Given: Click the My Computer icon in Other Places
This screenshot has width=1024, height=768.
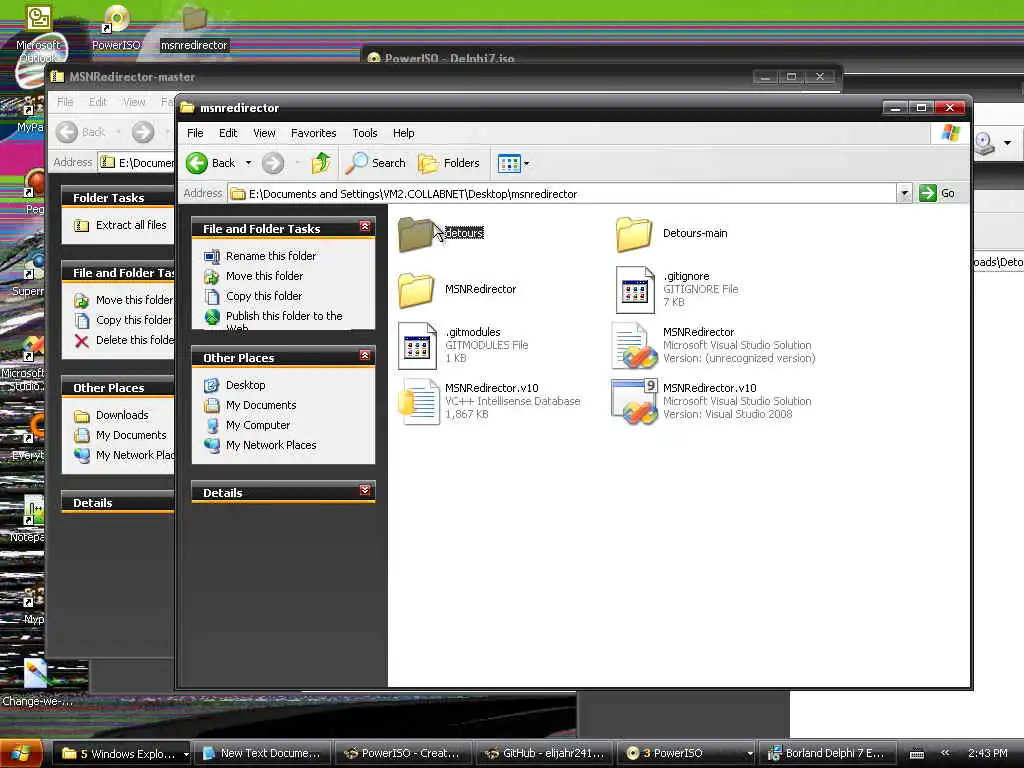Looking at the screenshot, I should coord(212,426).
